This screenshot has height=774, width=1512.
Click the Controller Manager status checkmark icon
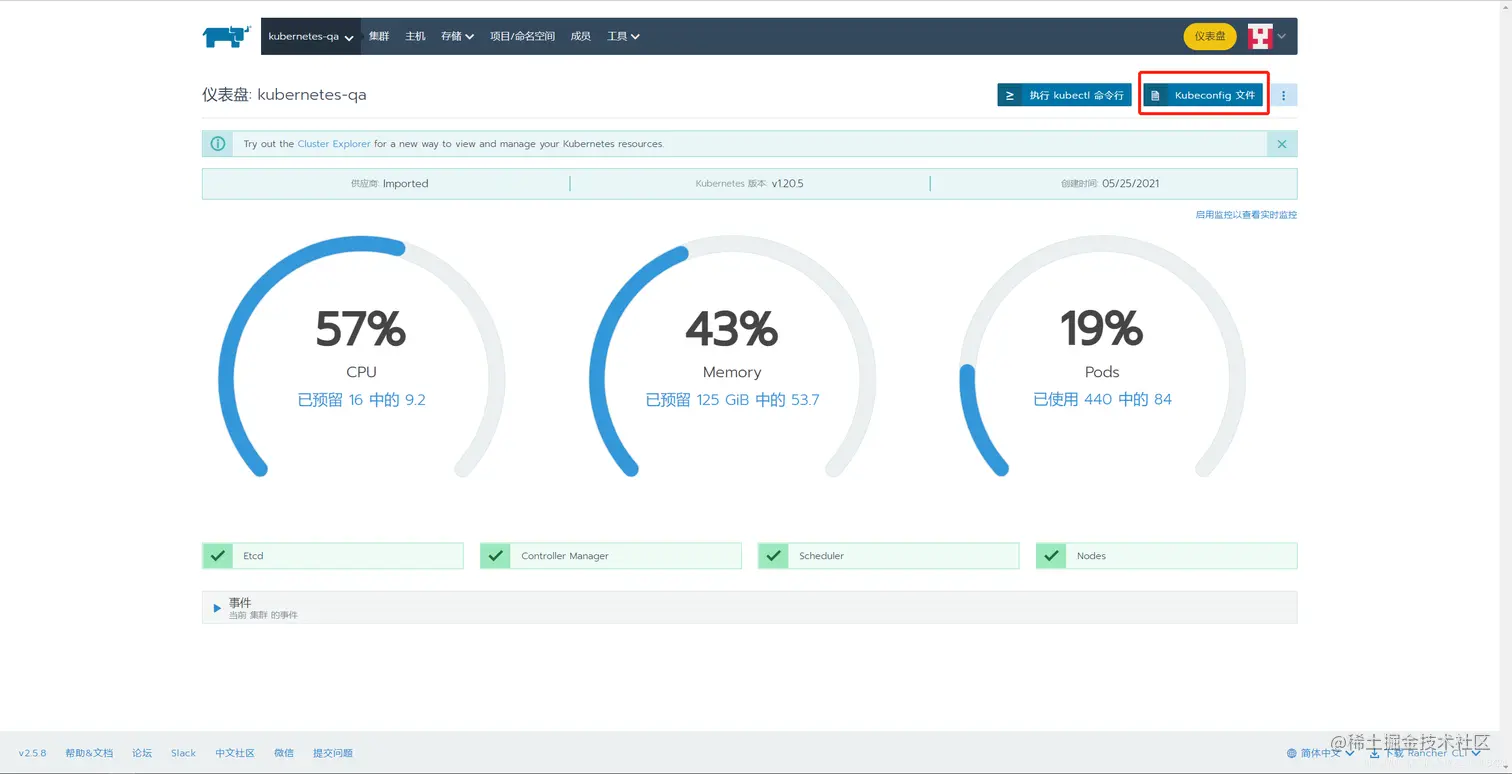(x=495, y=556)
